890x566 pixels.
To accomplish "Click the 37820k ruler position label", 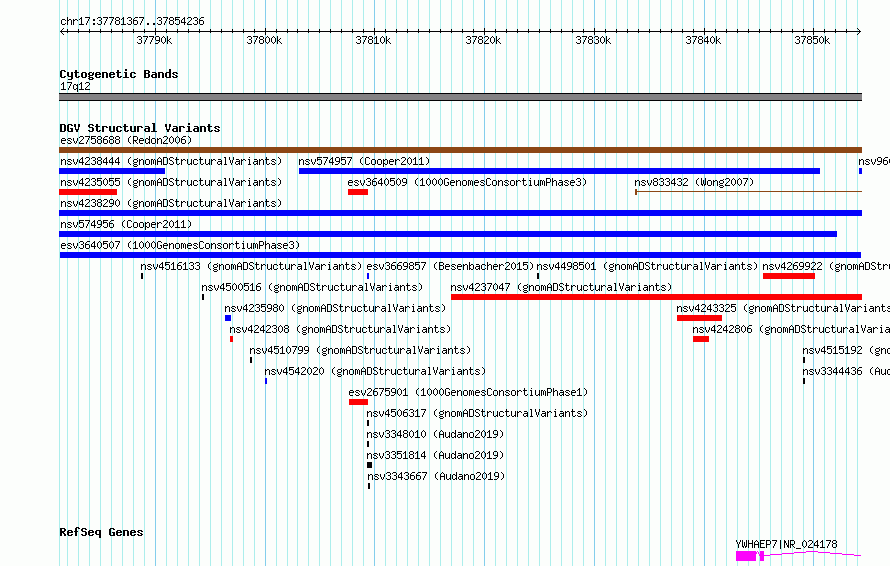I will [x=483, y=40].
